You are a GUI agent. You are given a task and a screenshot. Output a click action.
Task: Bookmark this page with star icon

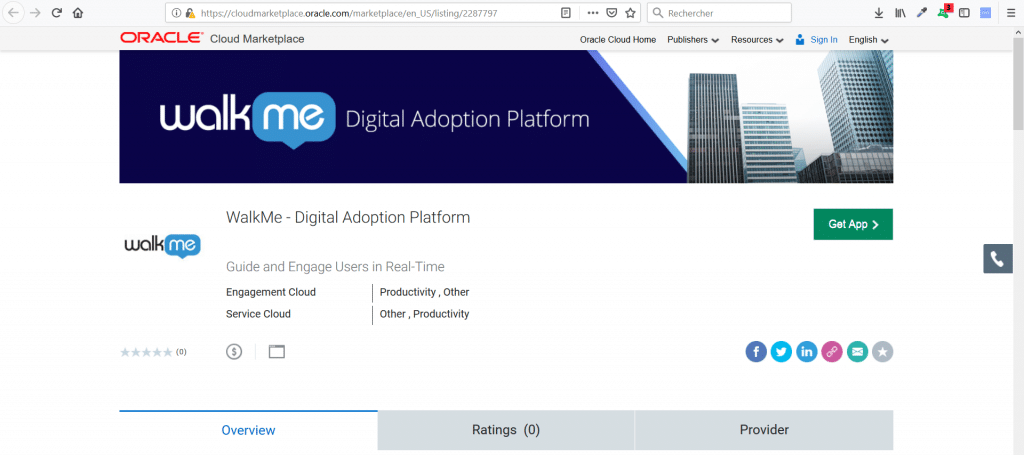tap(630, 12)
